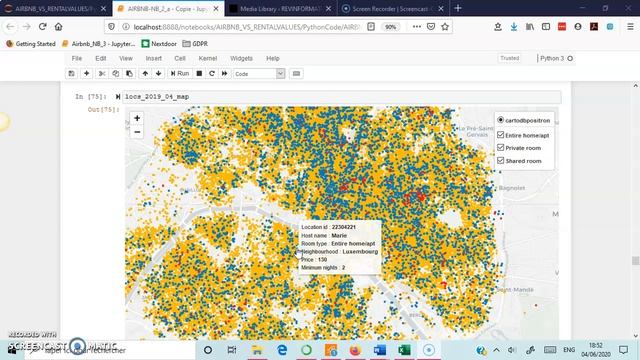
Task: Open the Getting Started bookmark
Action: coord(31,44)
